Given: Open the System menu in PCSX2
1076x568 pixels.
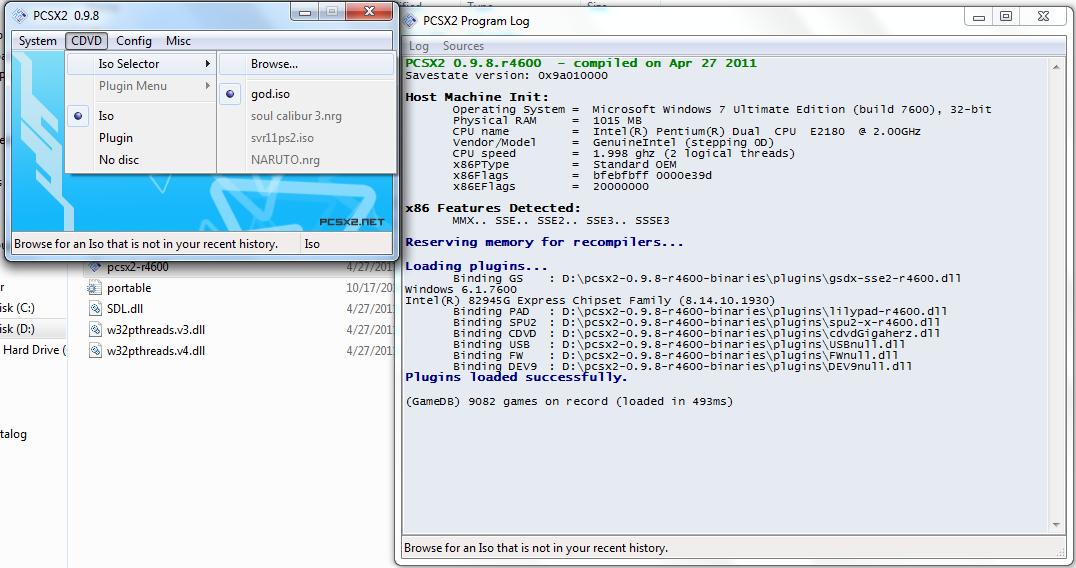Looking at the screenshot, I should [x=38, y=41].
